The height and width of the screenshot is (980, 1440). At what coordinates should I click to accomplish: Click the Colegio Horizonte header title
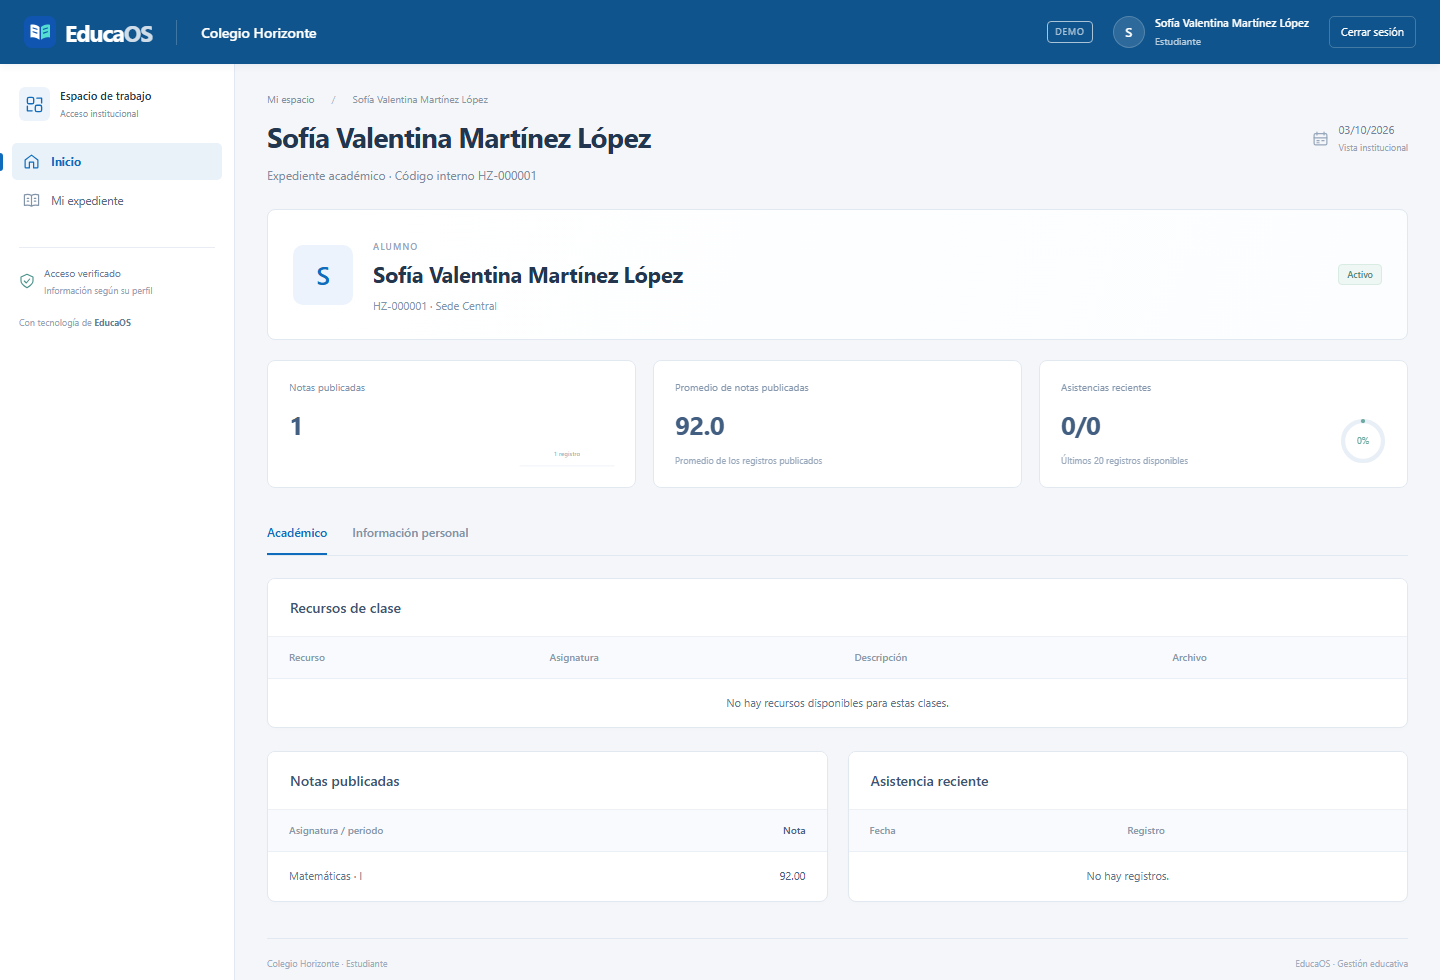pyautogui.click(x=259, y=33)
